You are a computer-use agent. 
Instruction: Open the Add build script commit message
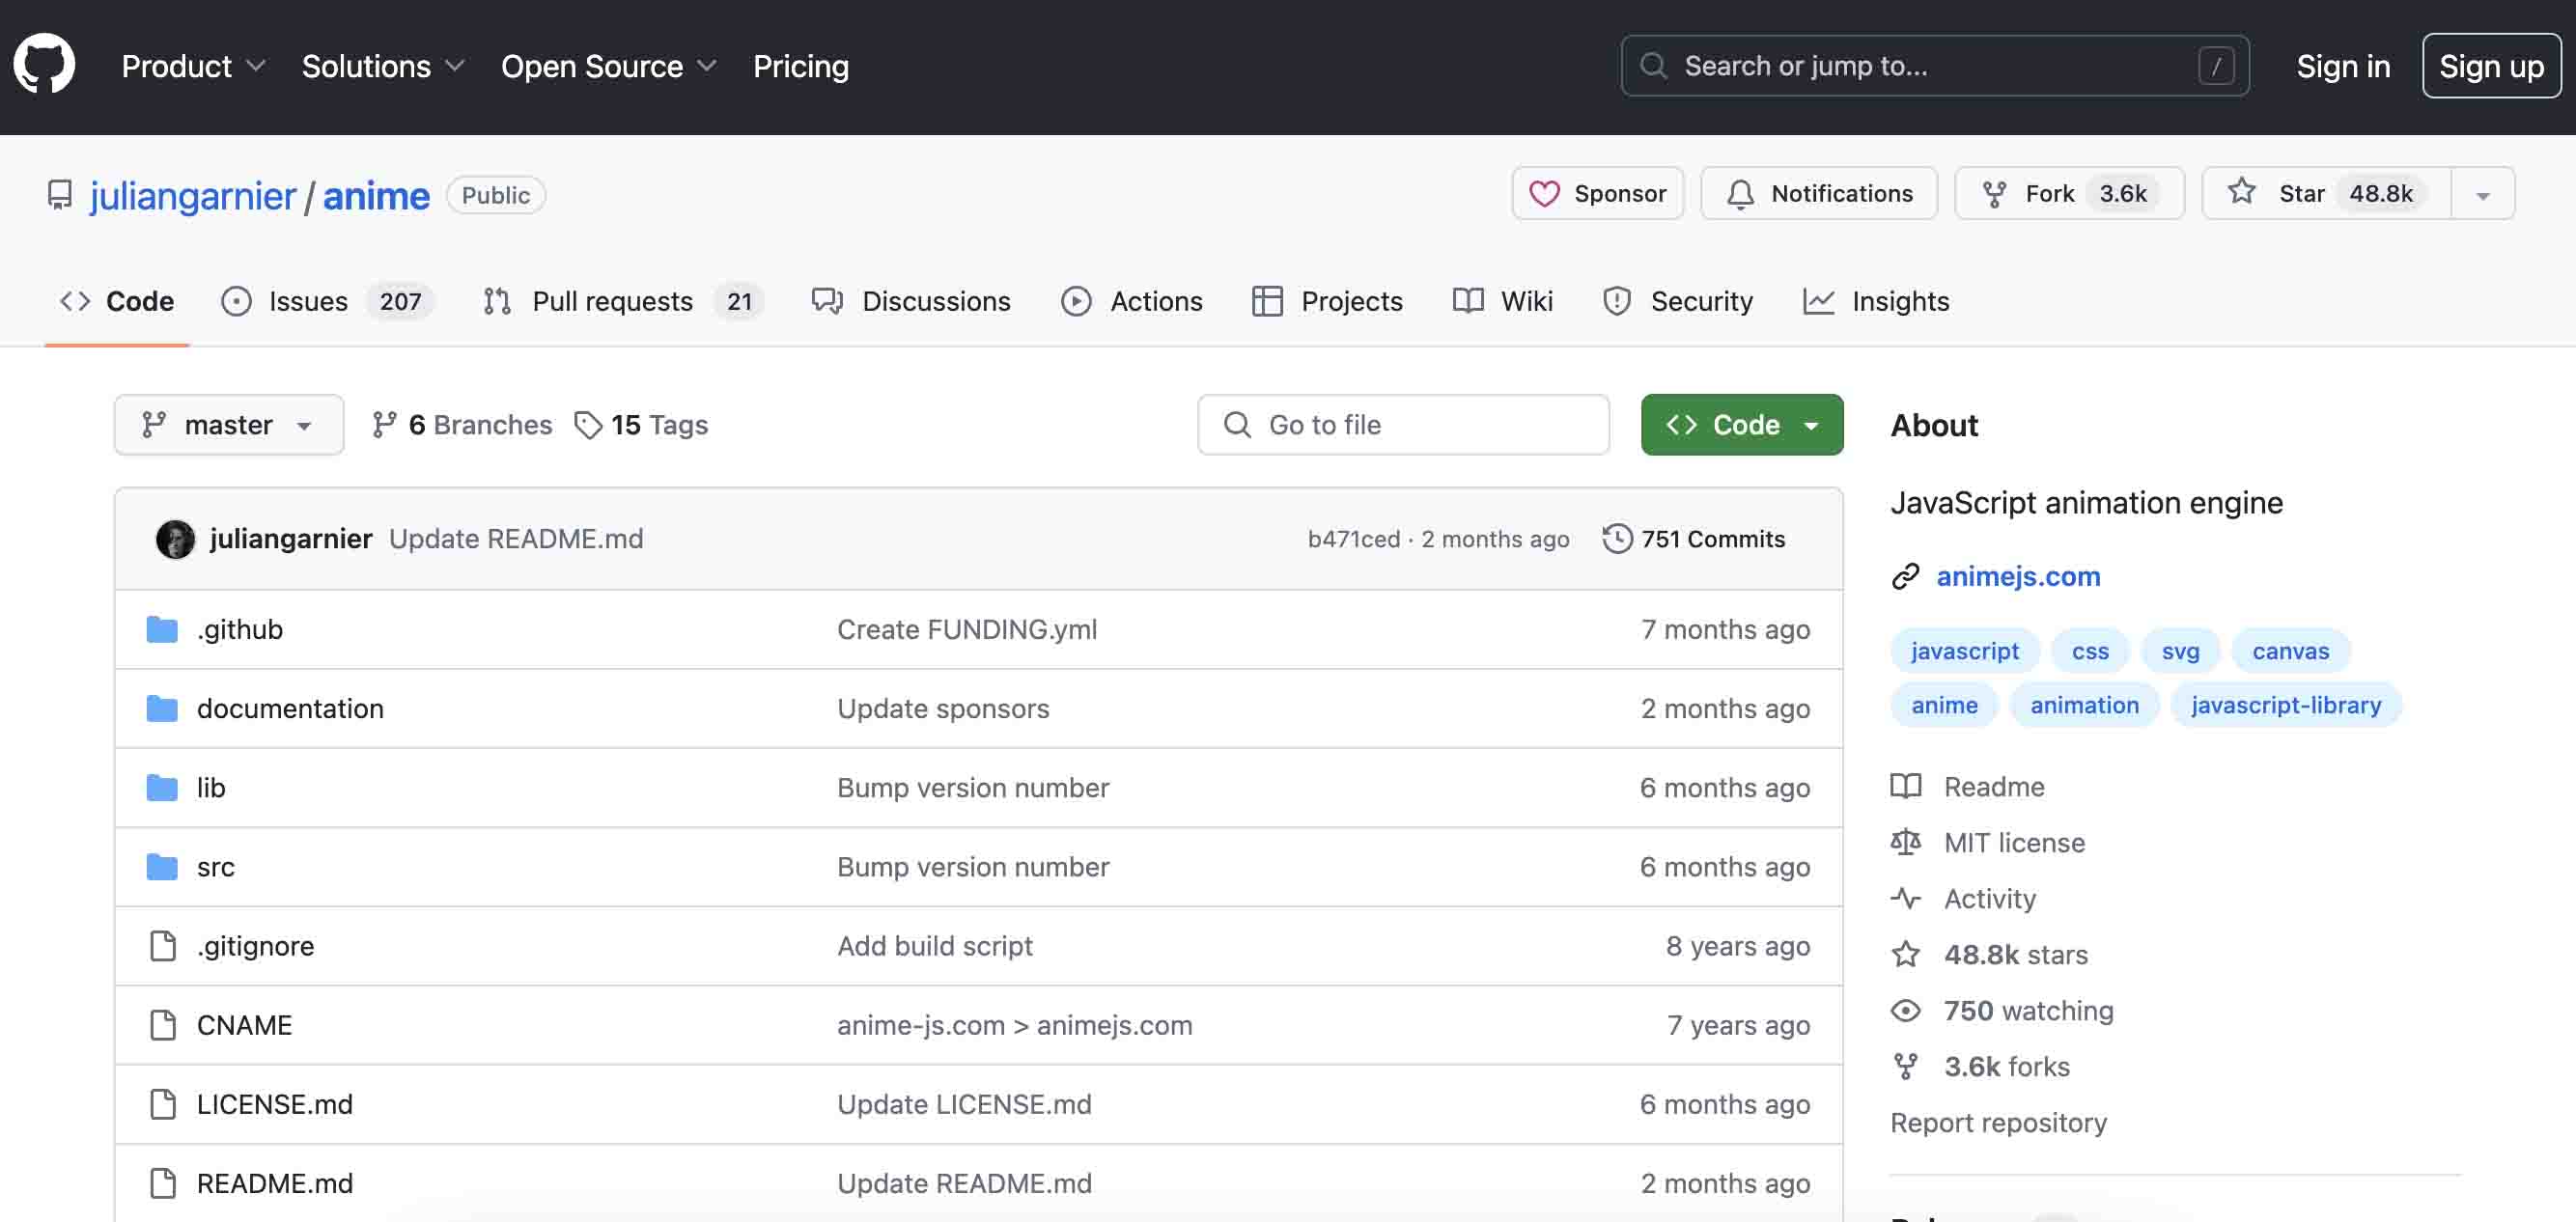935,945
